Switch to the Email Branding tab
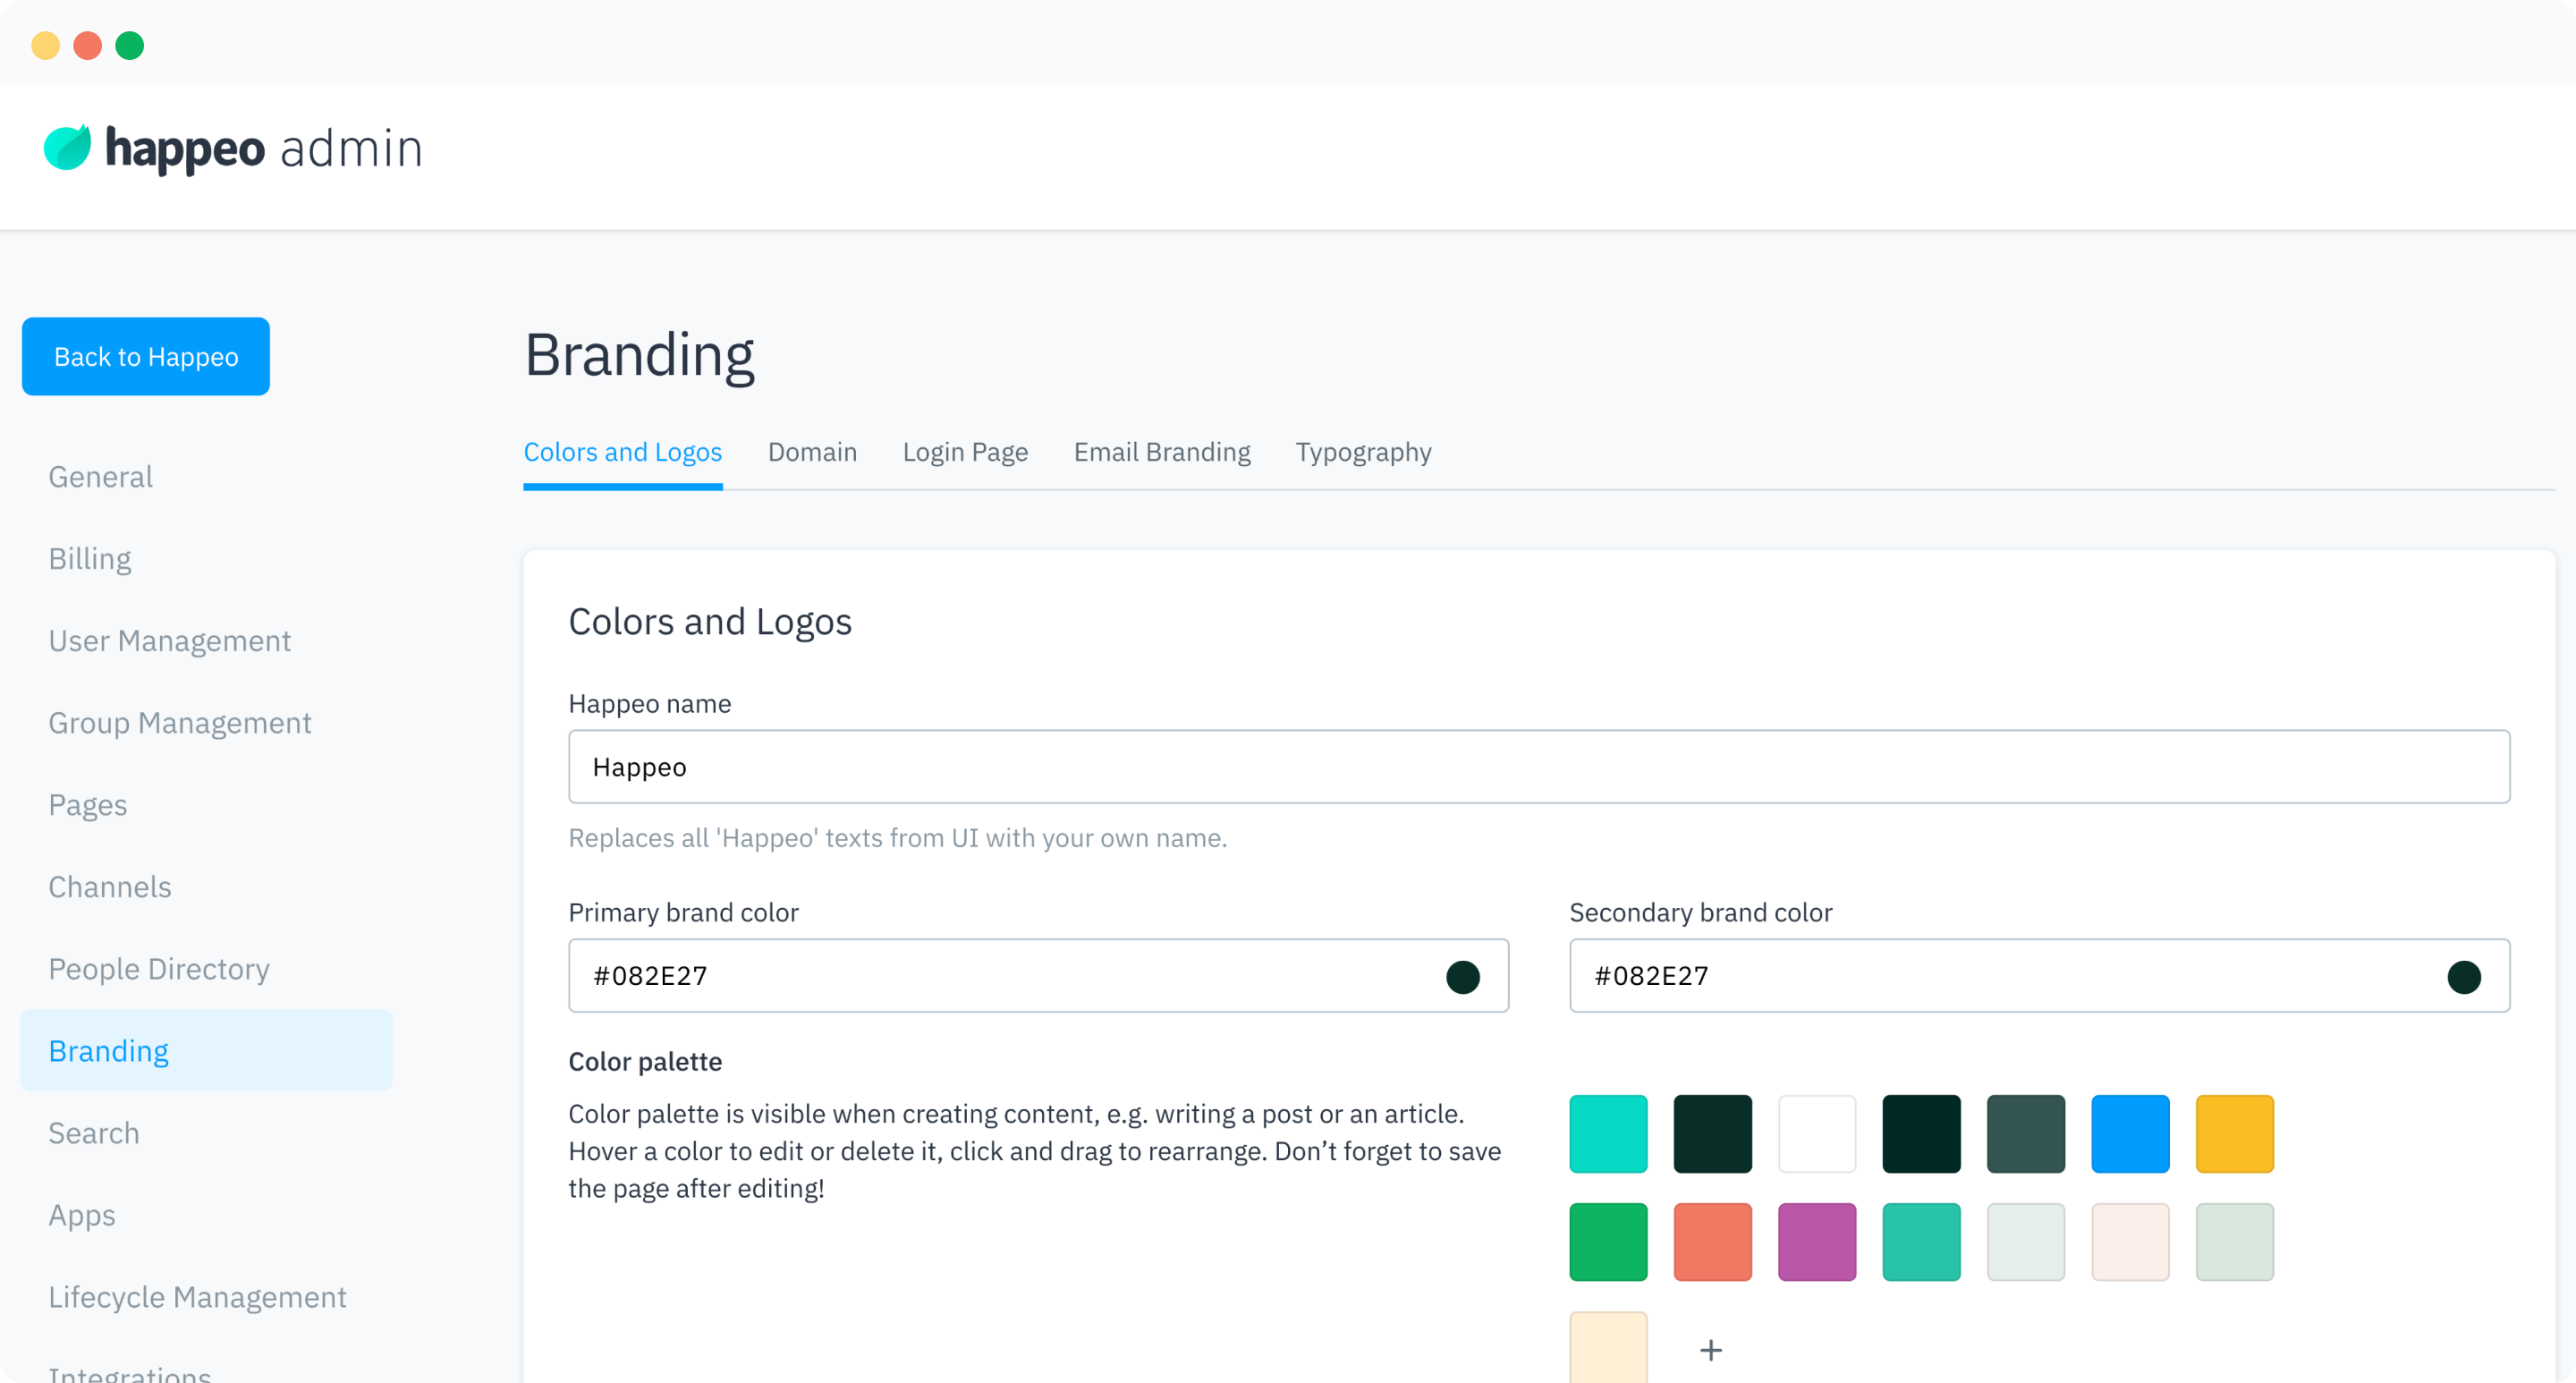 (x=1163, y=452)
